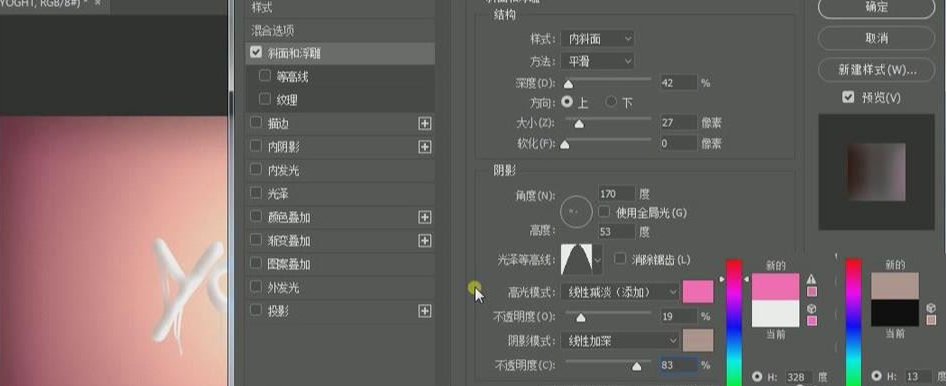Select direction 下 radio button
This screenshot has height=386, width=947.
611,102
